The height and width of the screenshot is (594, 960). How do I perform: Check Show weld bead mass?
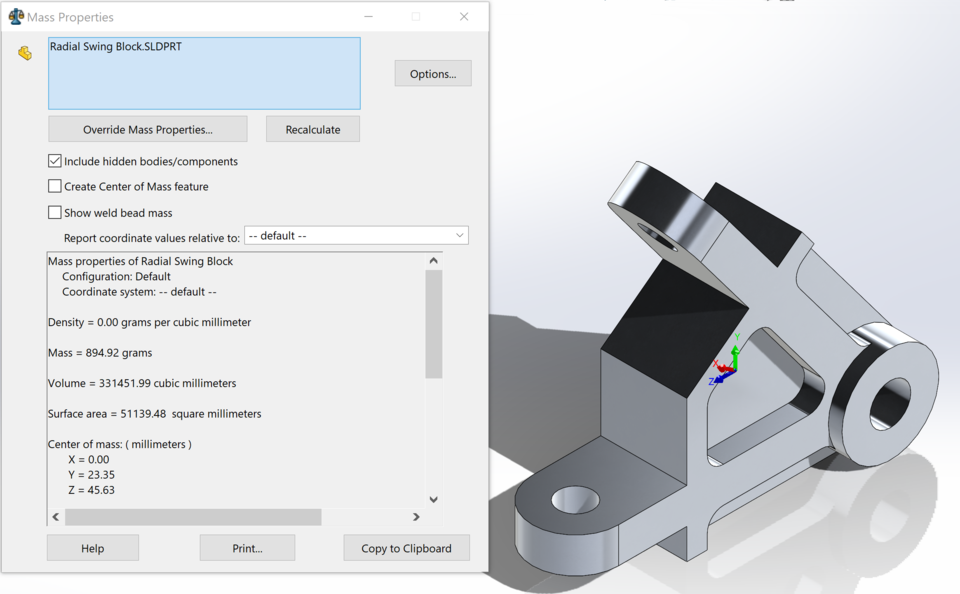click(55, 212)
